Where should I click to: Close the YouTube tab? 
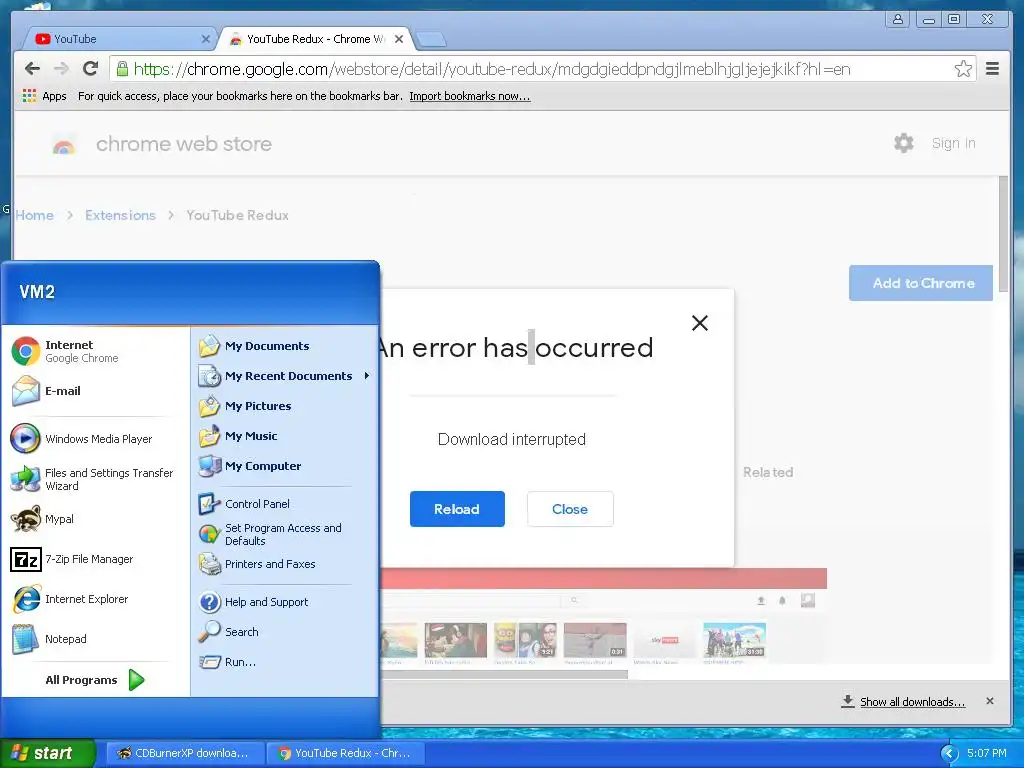pyautogui.click(x=205, y=39)
